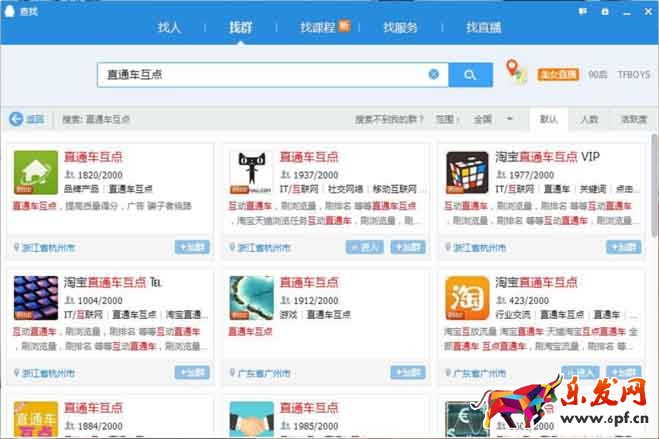Image resolution: width=659 pixels, height=439 pixels.
Task: Expand the 全国 range dropdown
Action: click(x=494, y=119)
